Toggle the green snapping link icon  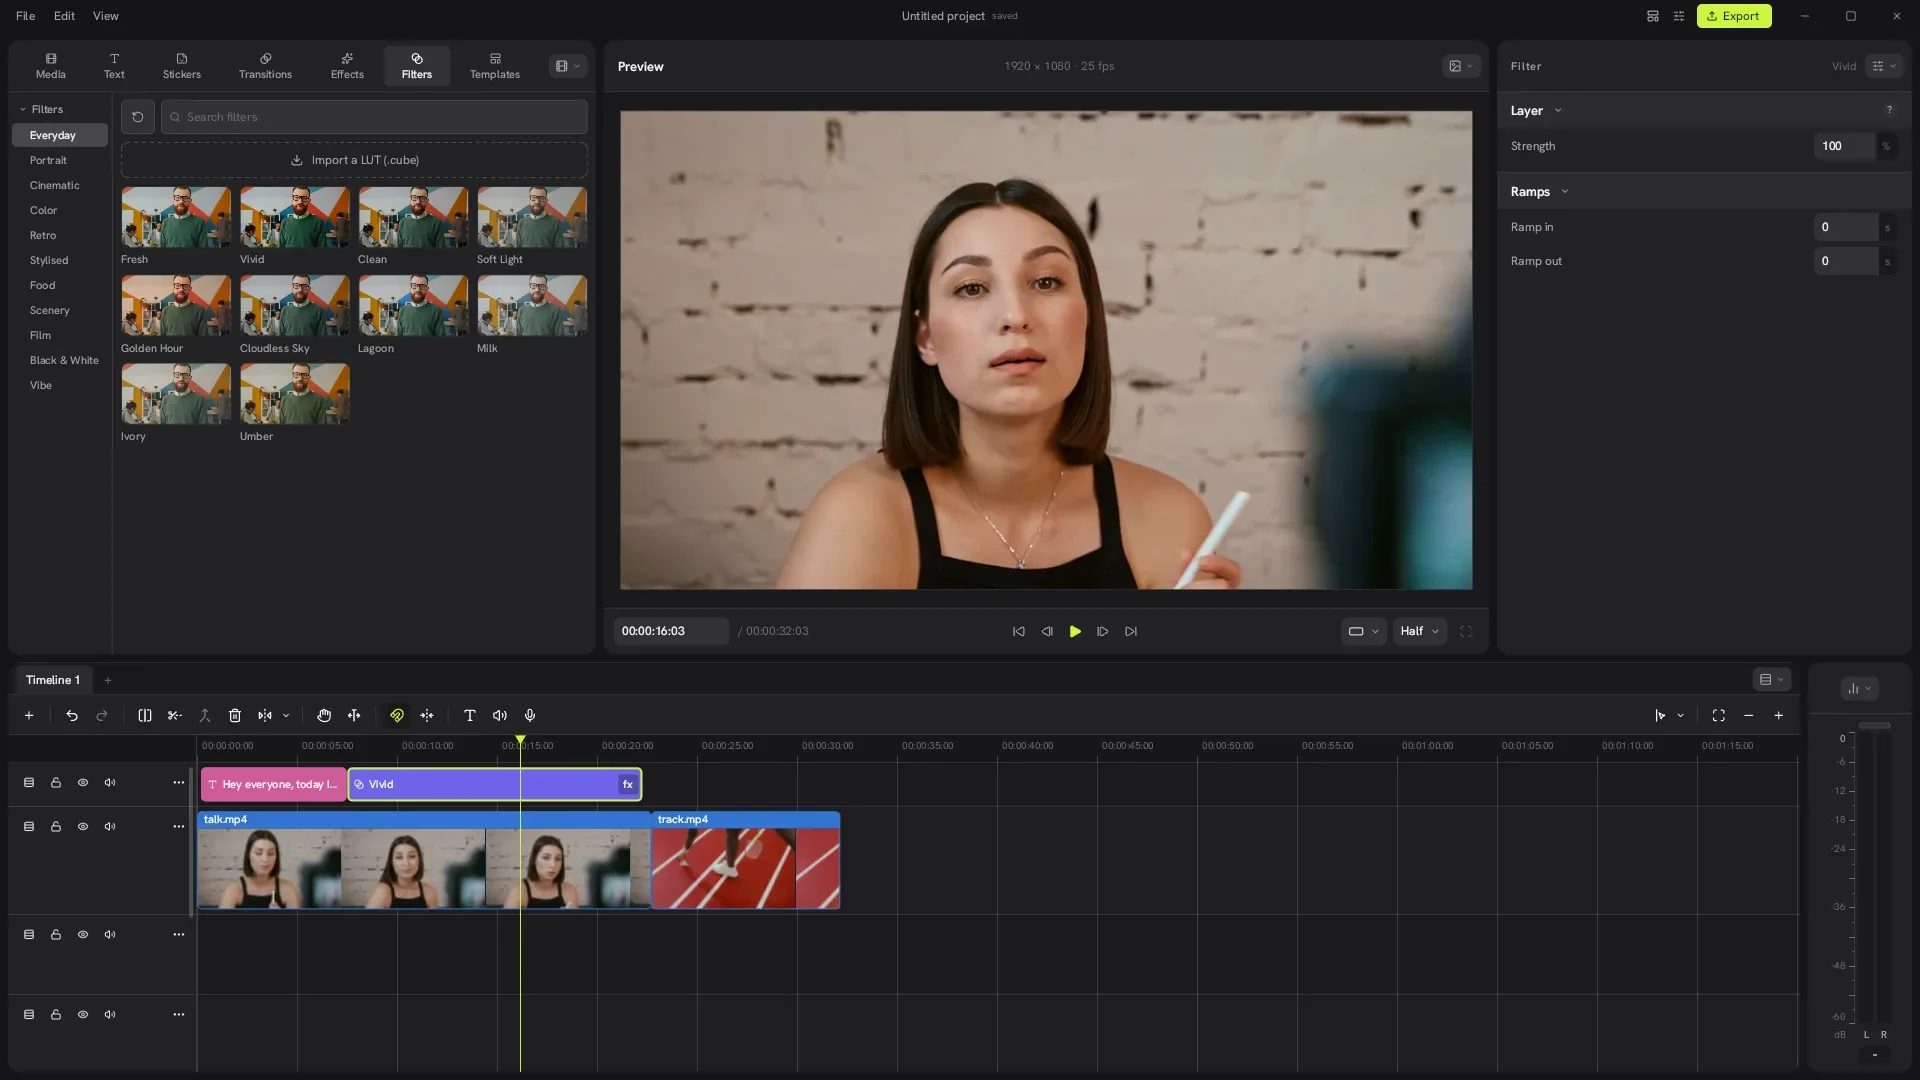[397, 716]
